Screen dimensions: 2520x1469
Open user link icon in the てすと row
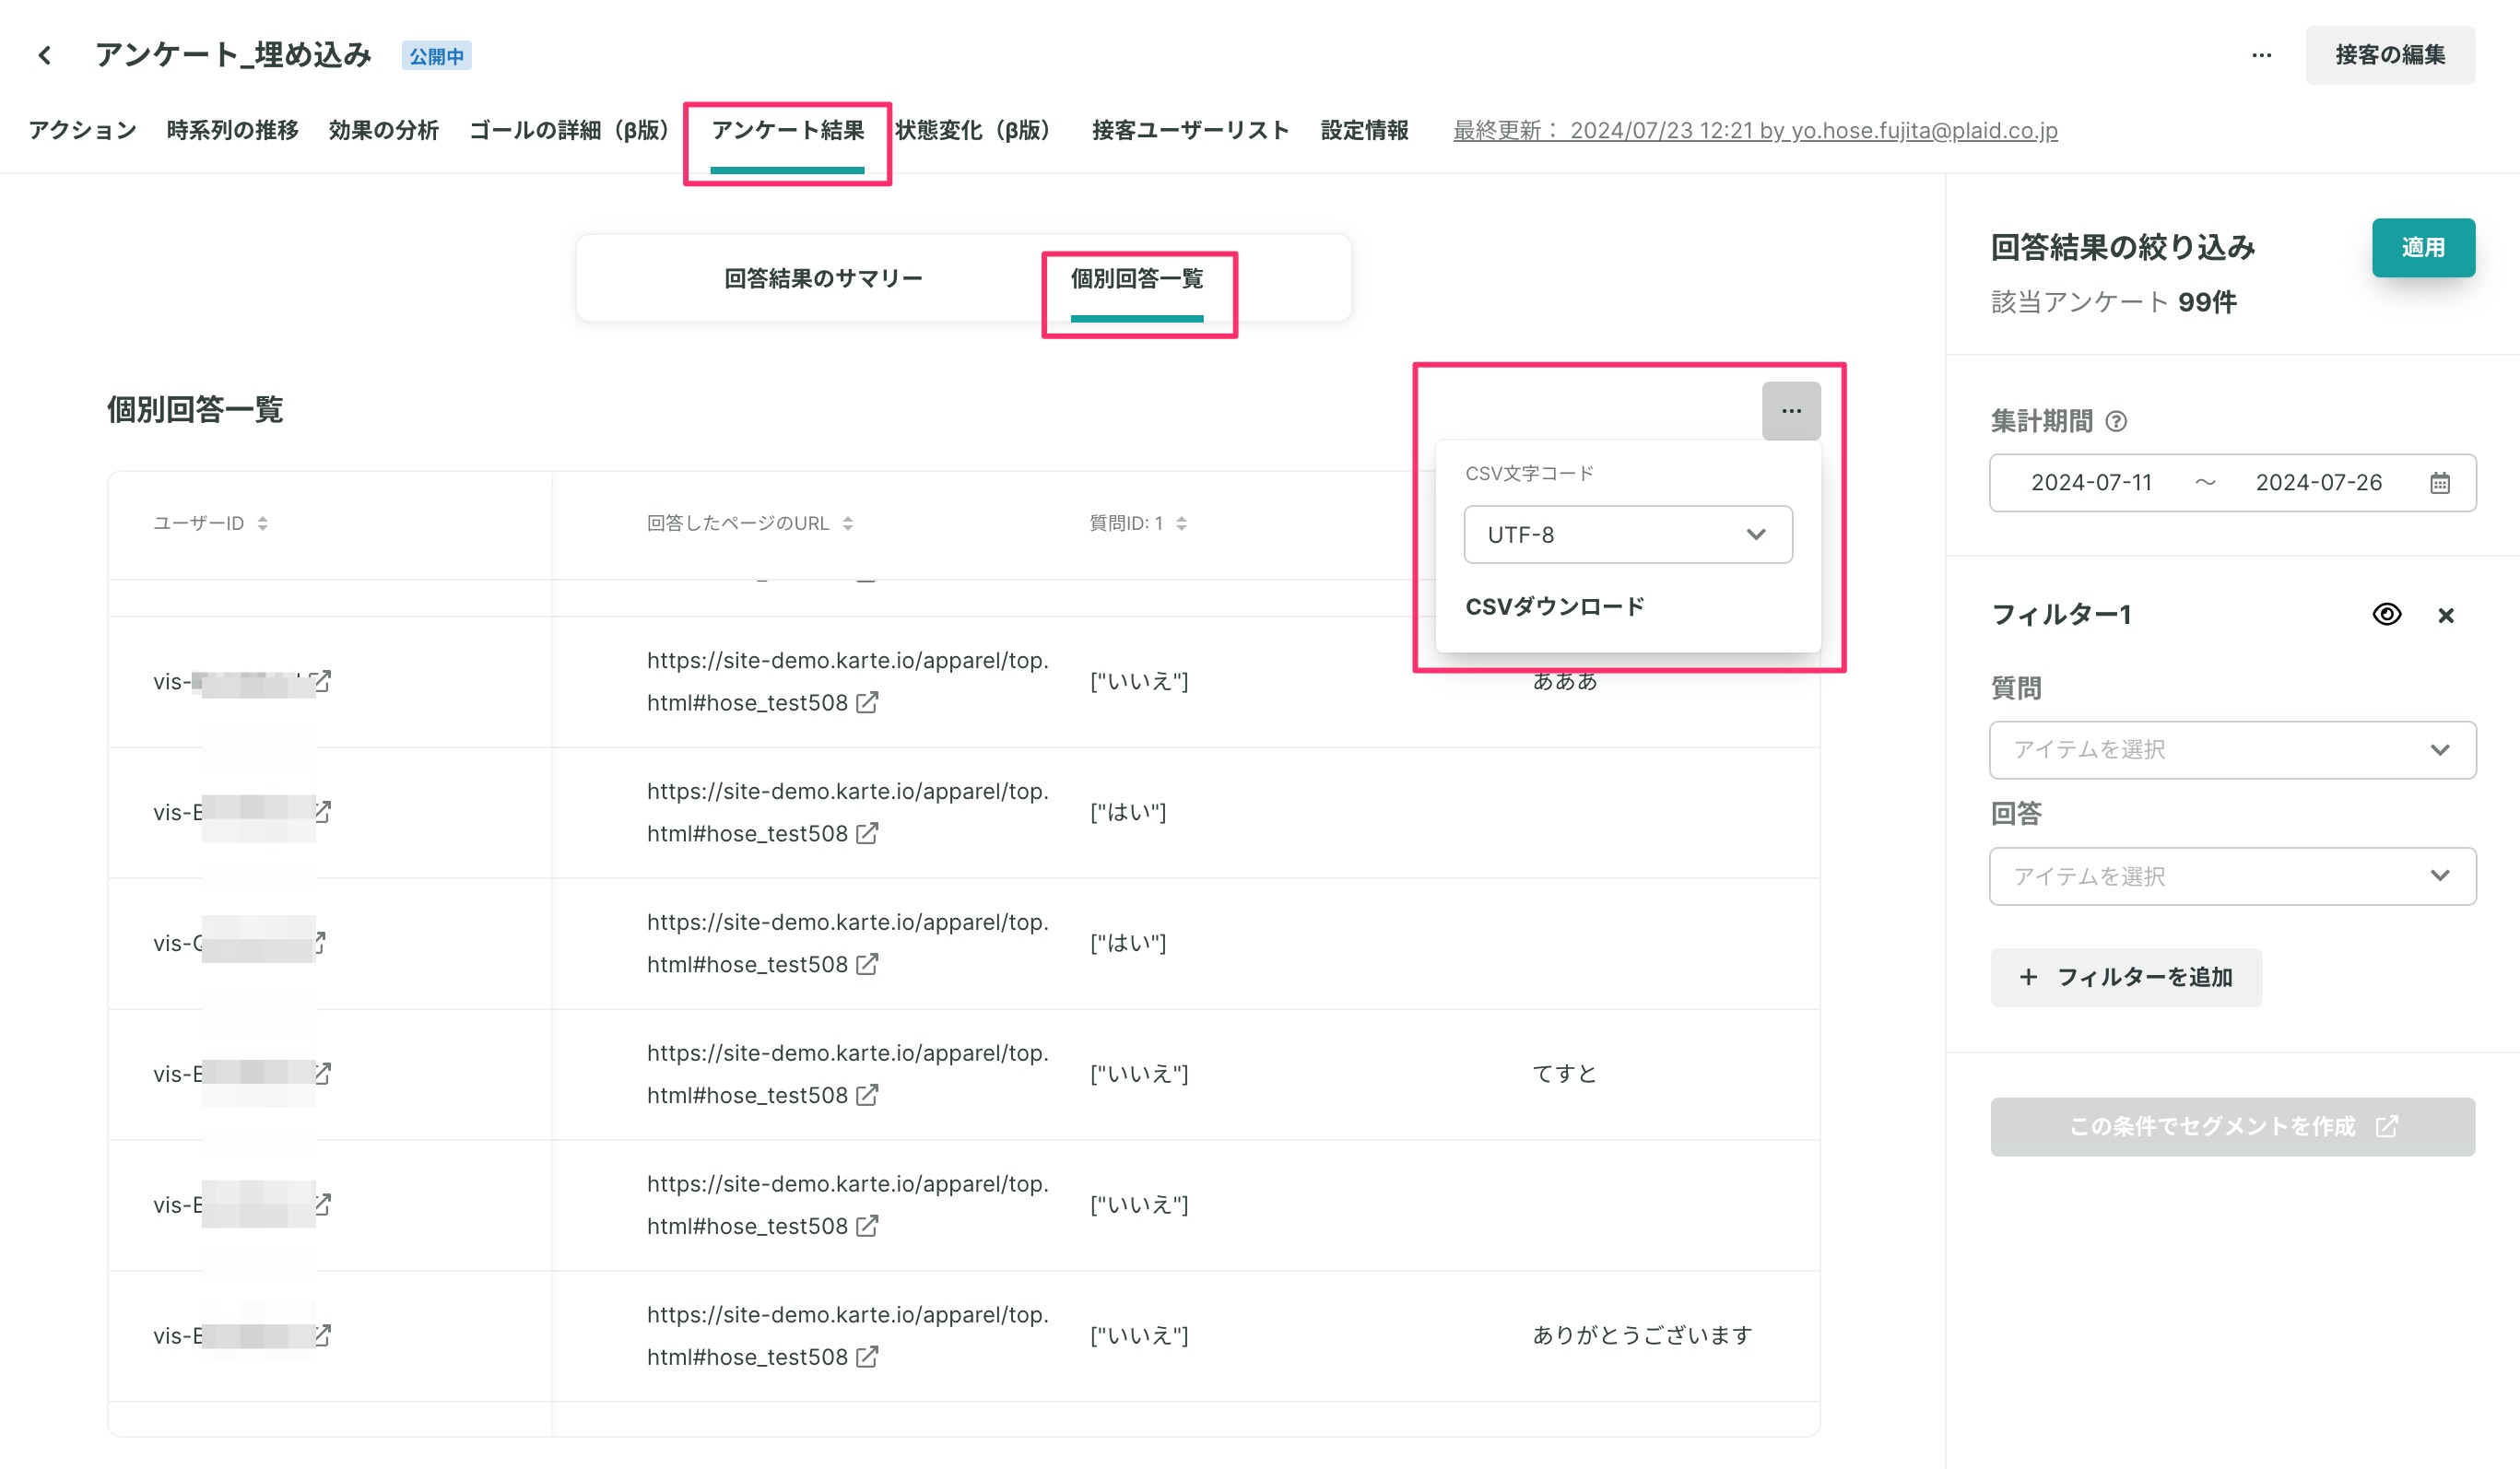point(322,1073)
